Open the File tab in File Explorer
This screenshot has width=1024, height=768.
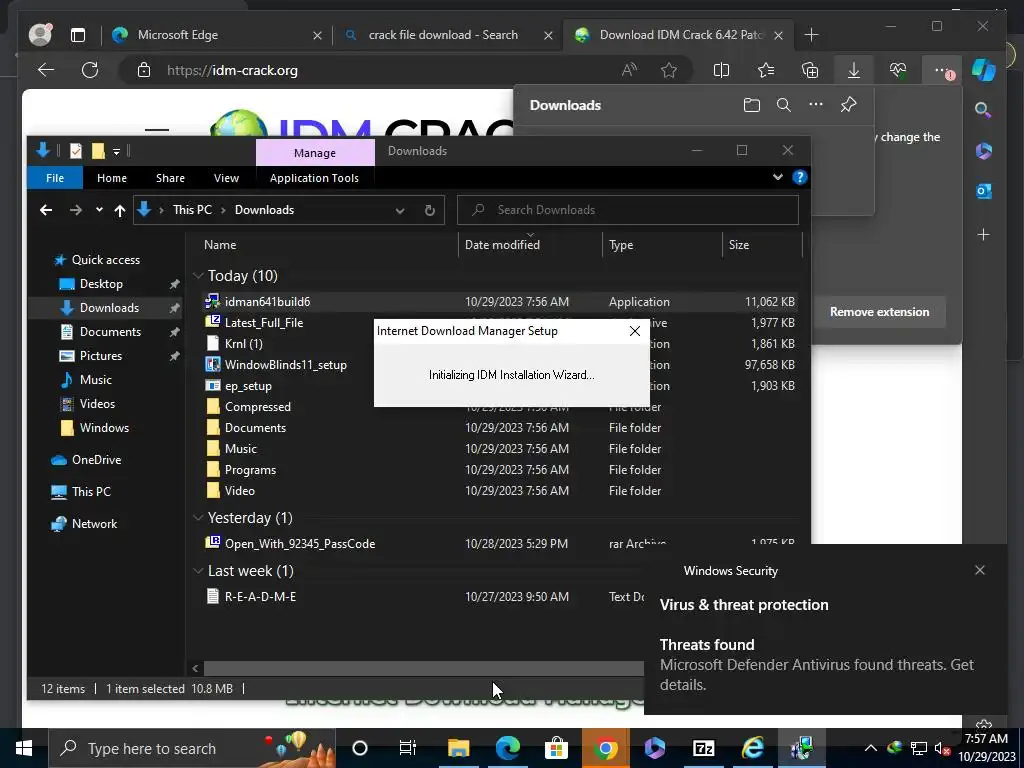pos(55,178)
